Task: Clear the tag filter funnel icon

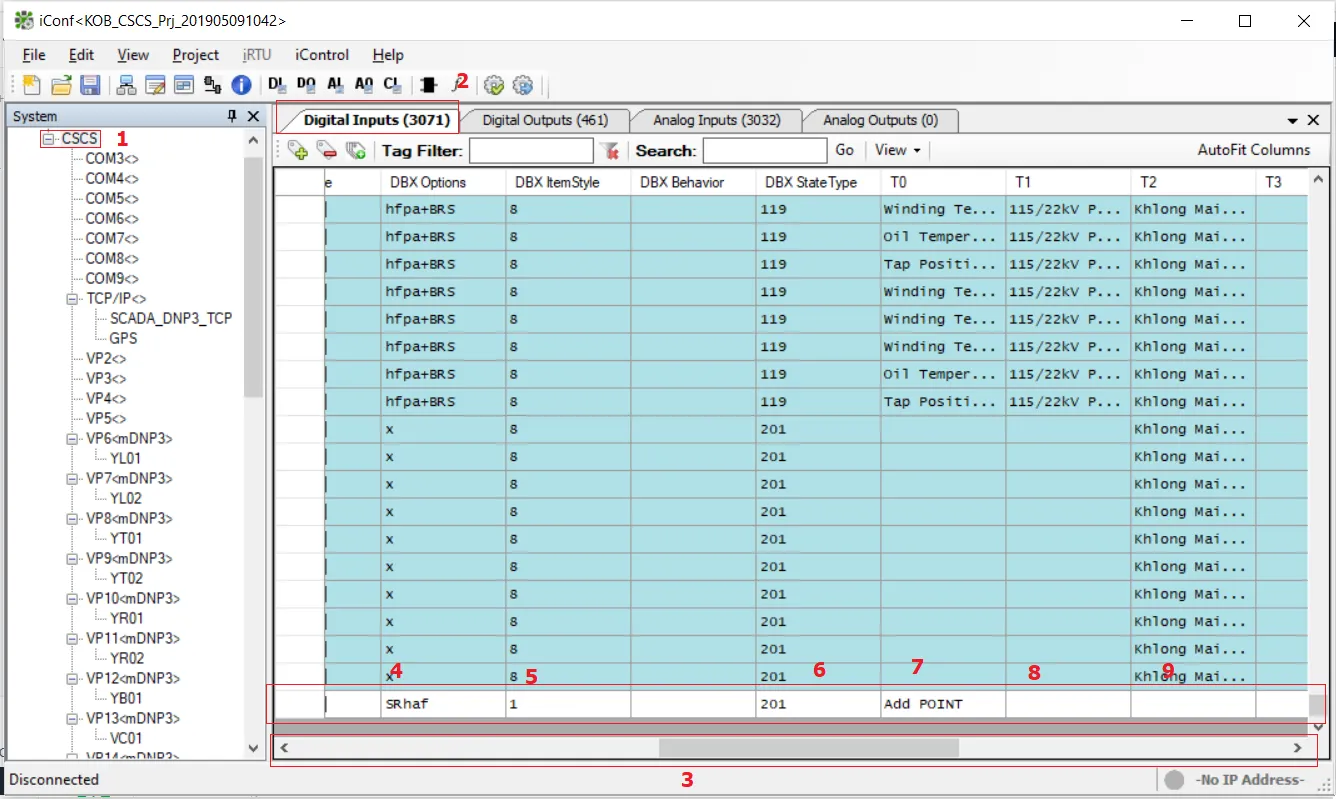Action: coord(610,151)
